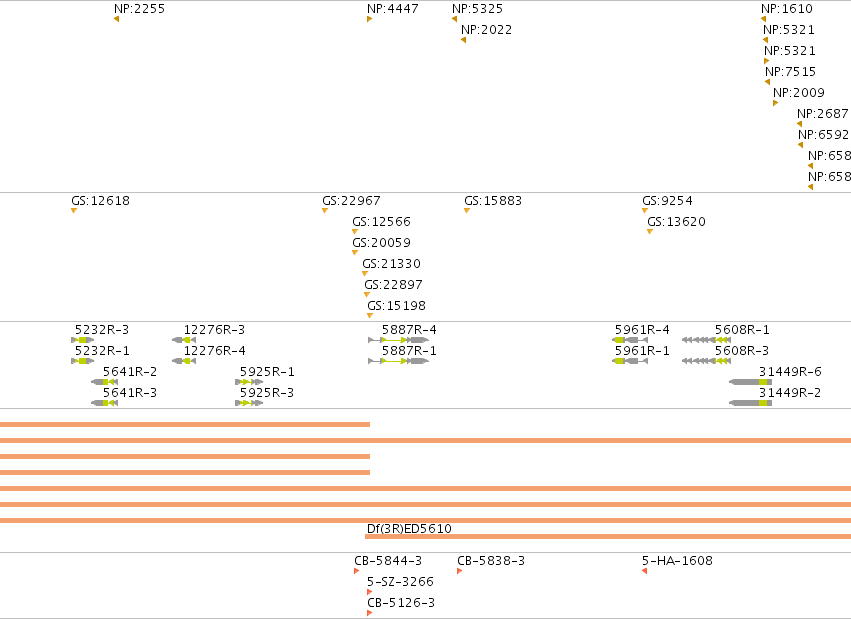
Task: Click the NP:5325 insertion triangle
Action: tap(454, 20)
